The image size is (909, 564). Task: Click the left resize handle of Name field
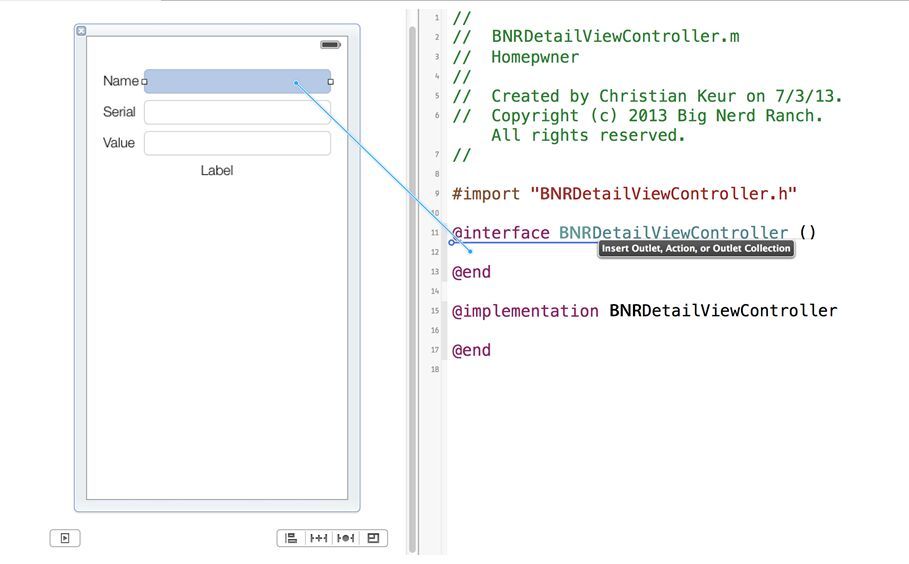coord(144,82)
